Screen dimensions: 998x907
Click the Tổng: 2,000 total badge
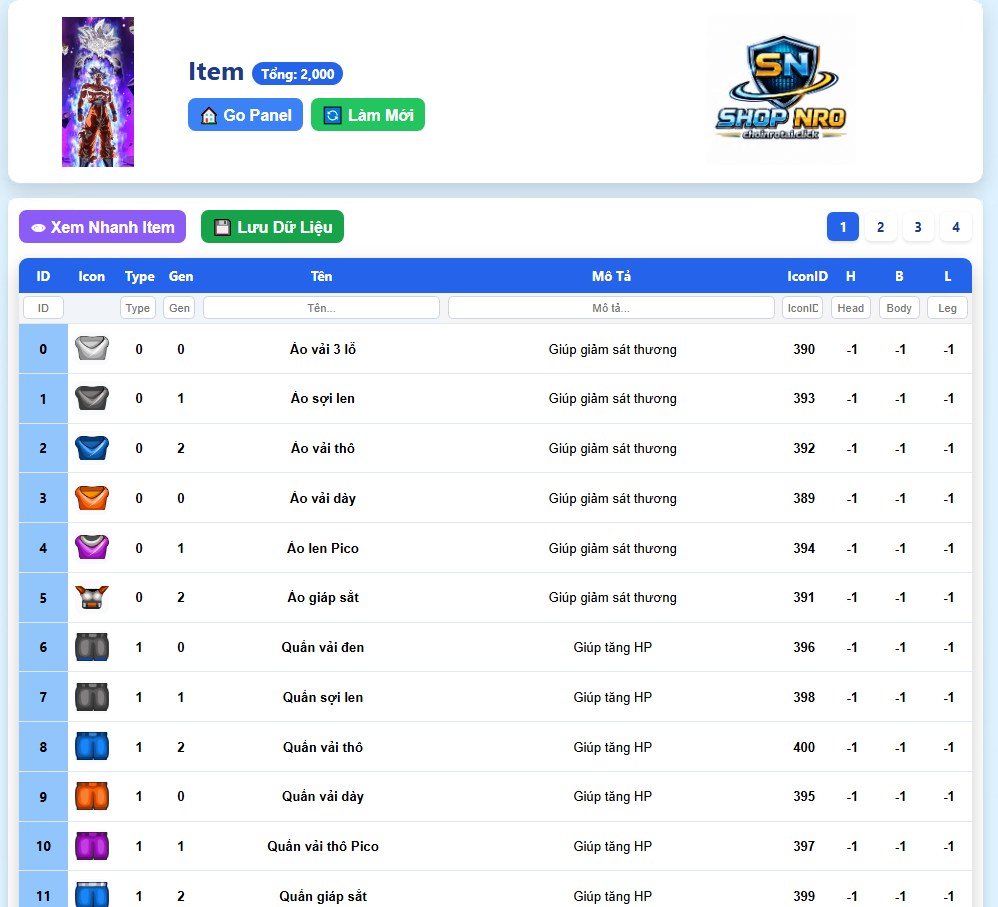(297, 74)
